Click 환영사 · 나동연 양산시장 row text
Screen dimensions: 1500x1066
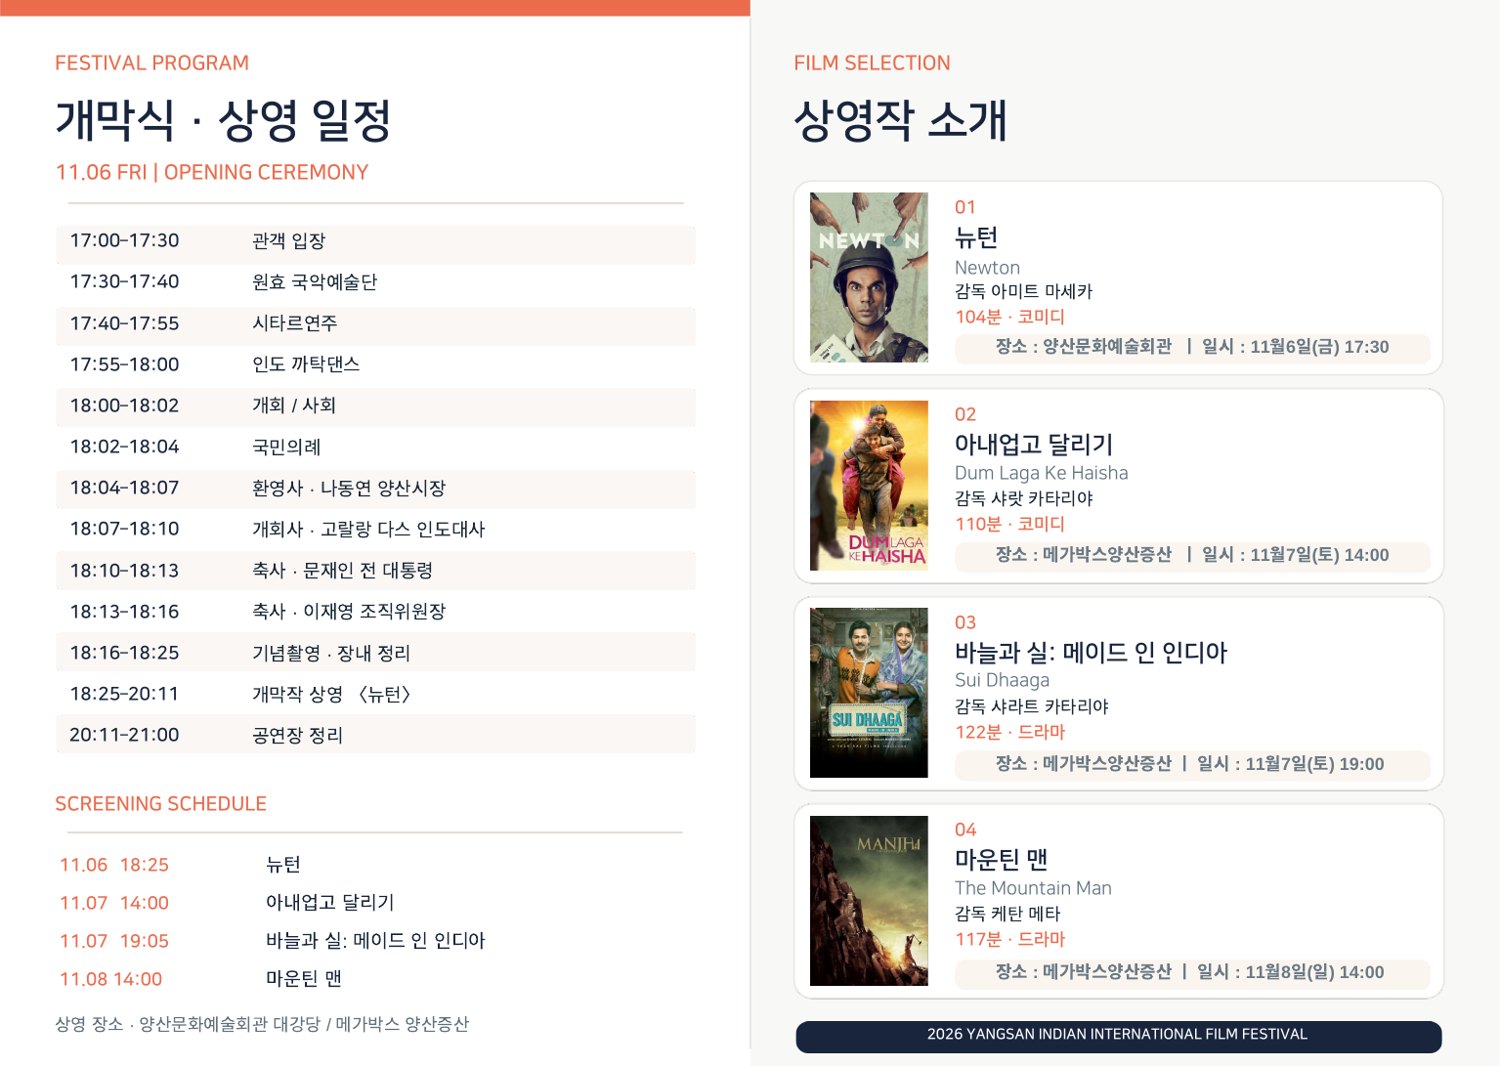pyautogui.click(x=349, y=488)
